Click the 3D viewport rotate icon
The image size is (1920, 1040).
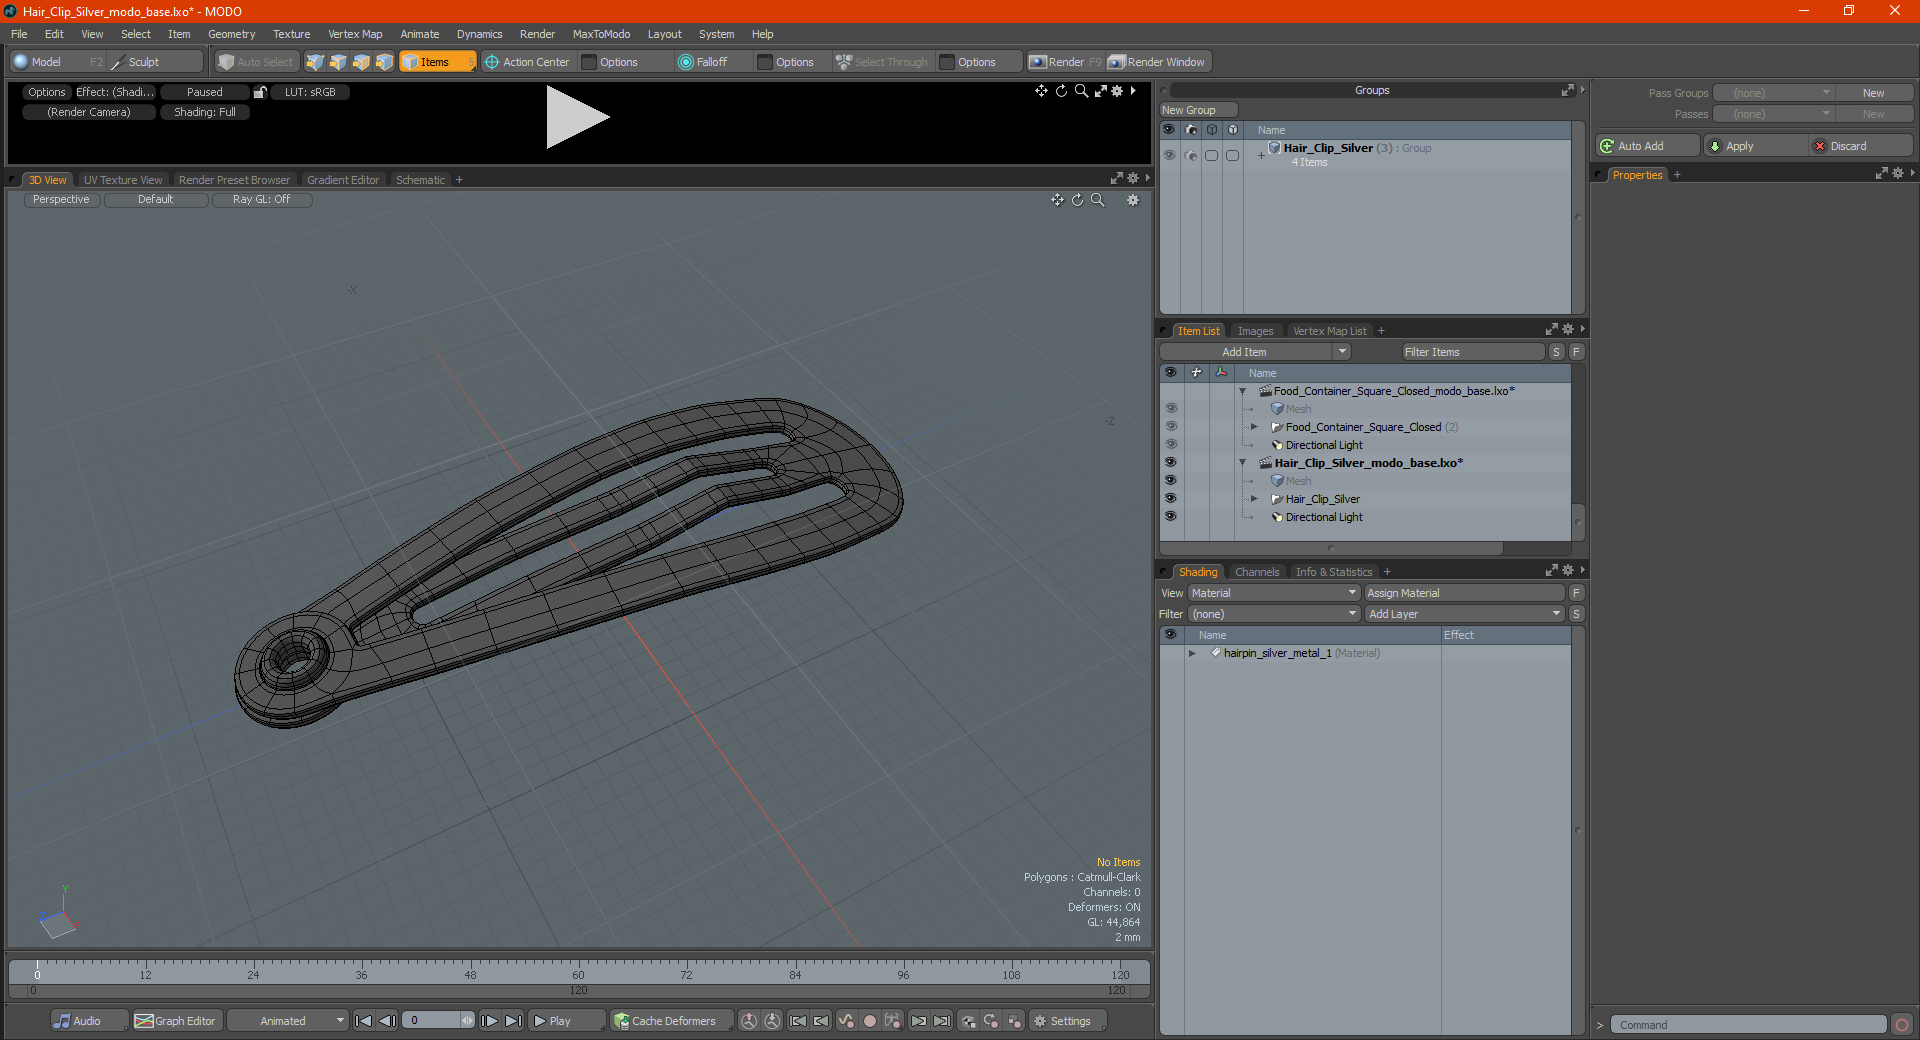(x=1077, y=200)
